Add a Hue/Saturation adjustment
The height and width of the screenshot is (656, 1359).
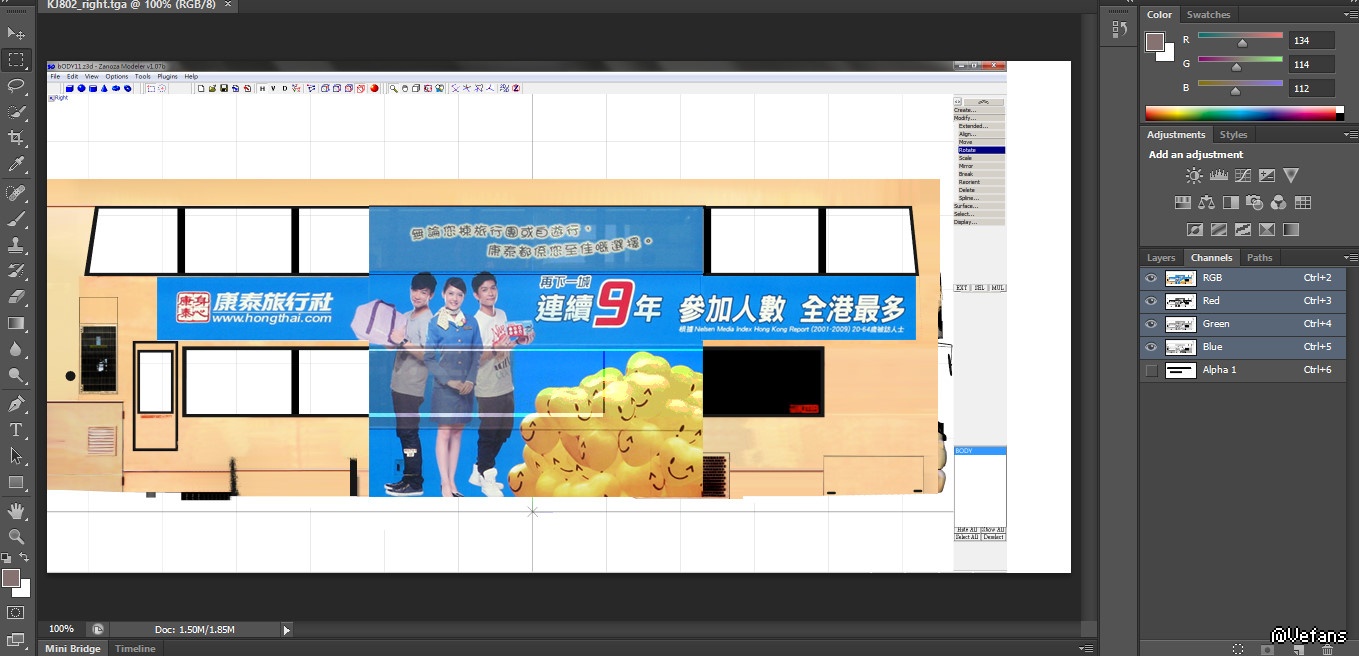point(1182,202)
